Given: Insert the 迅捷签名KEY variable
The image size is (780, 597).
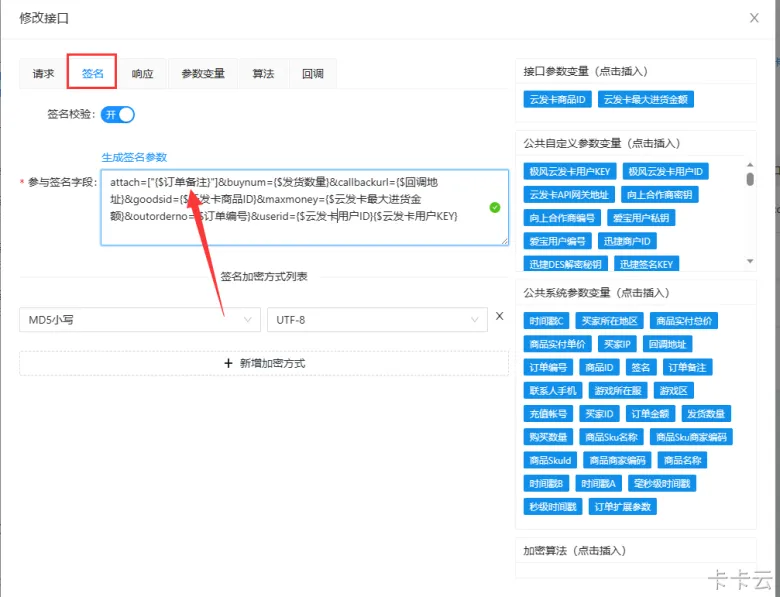Looking at the screenshot, I should 646,264.
